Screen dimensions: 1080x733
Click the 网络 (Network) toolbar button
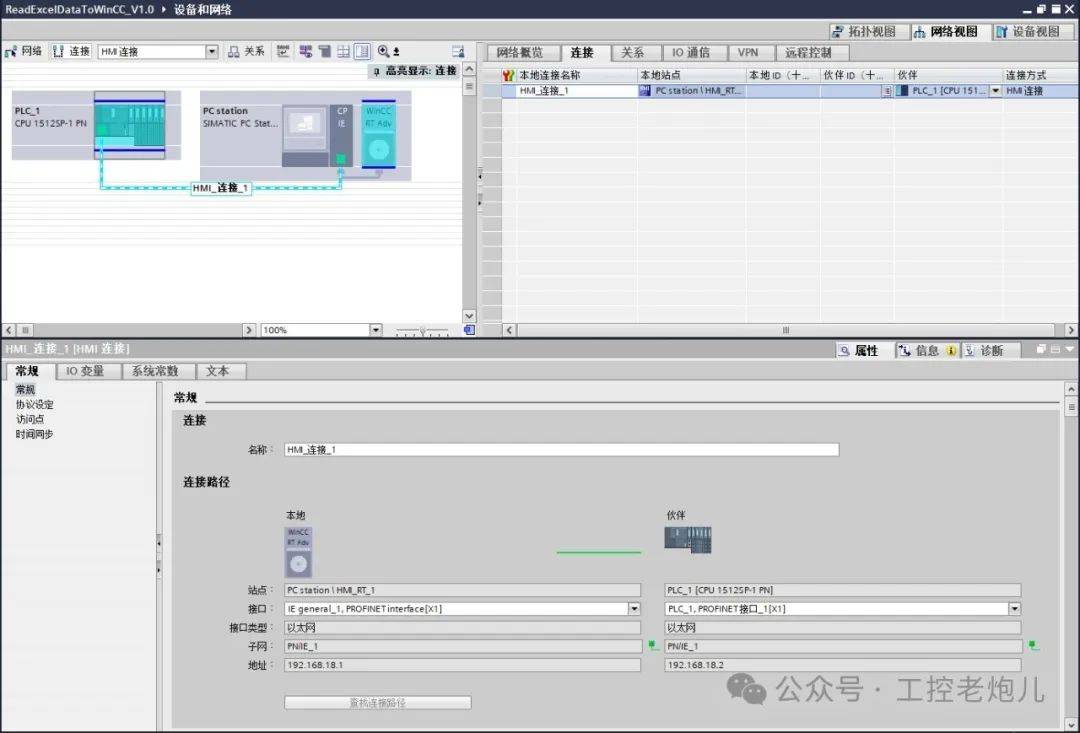[x=23, y=52]
